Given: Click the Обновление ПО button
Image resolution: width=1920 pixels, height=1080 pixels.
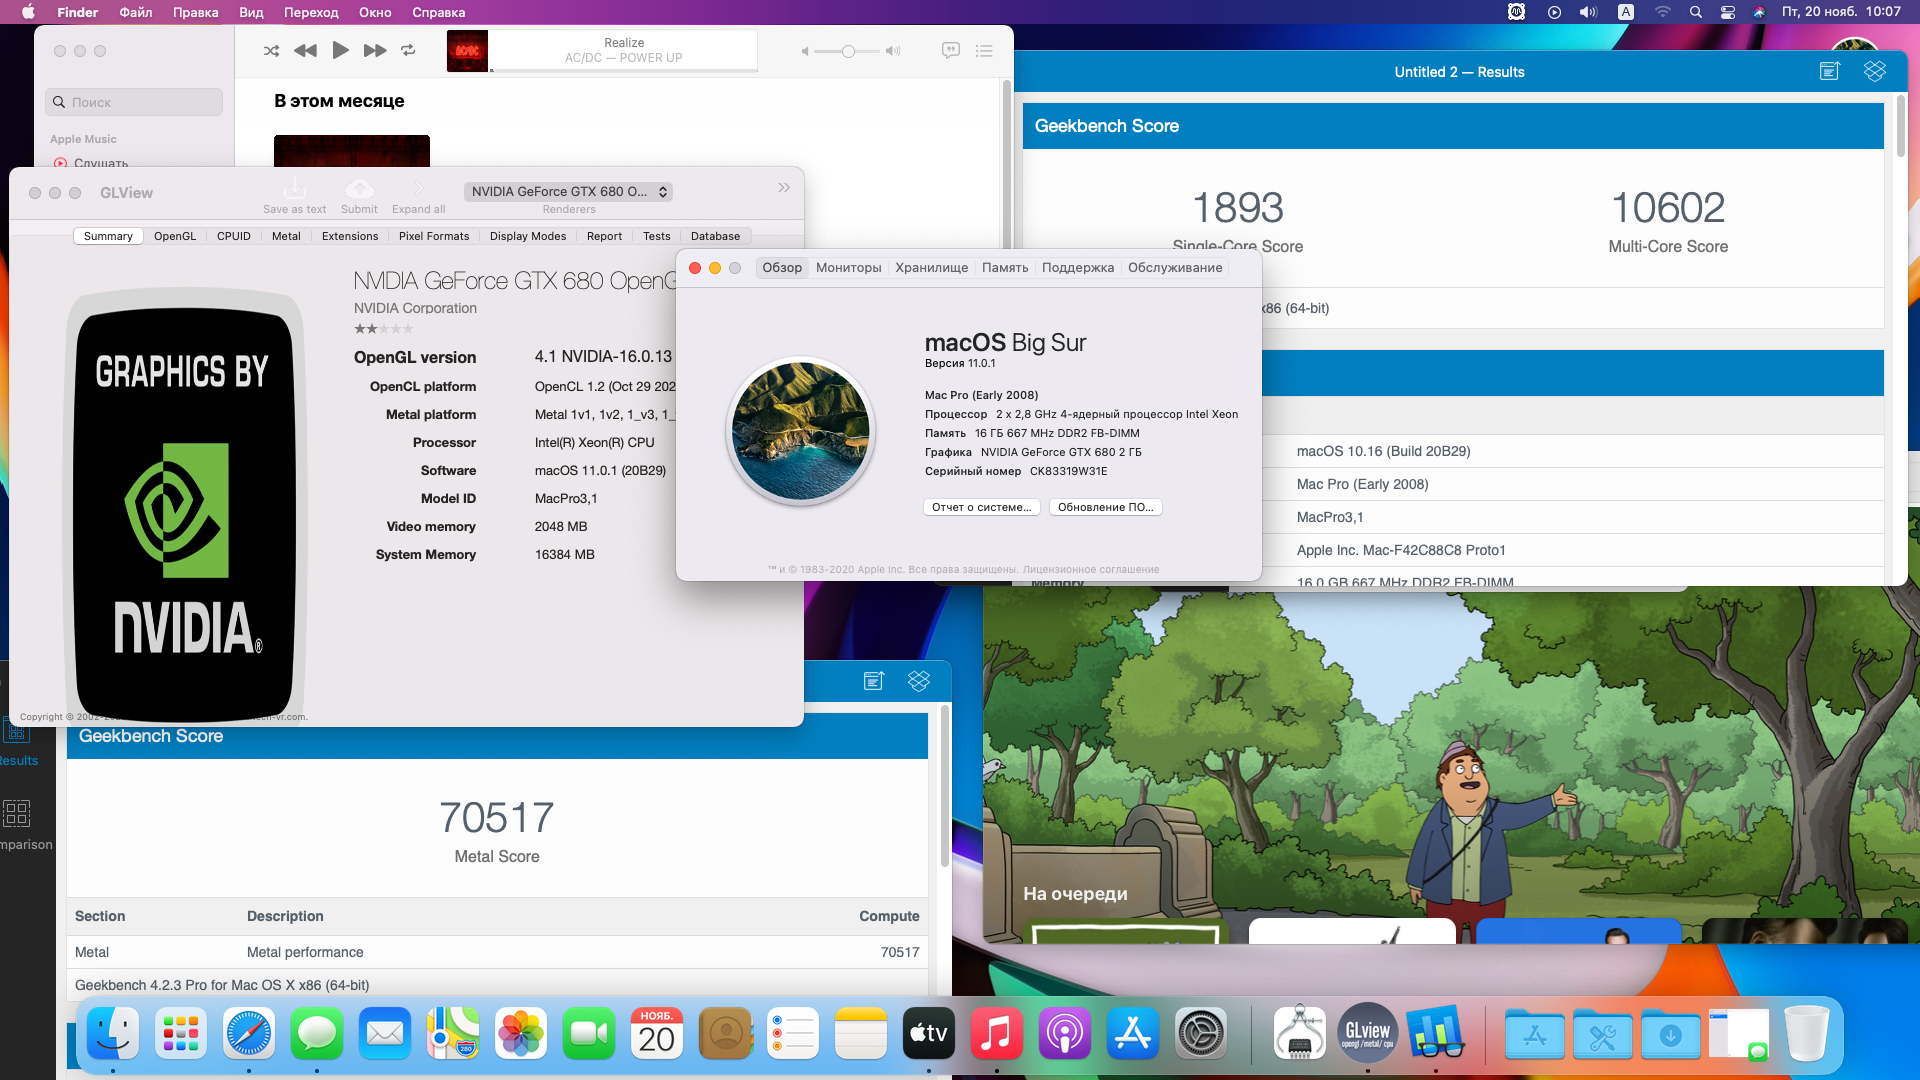Looking at the screenshot, I should [1105, 507].
